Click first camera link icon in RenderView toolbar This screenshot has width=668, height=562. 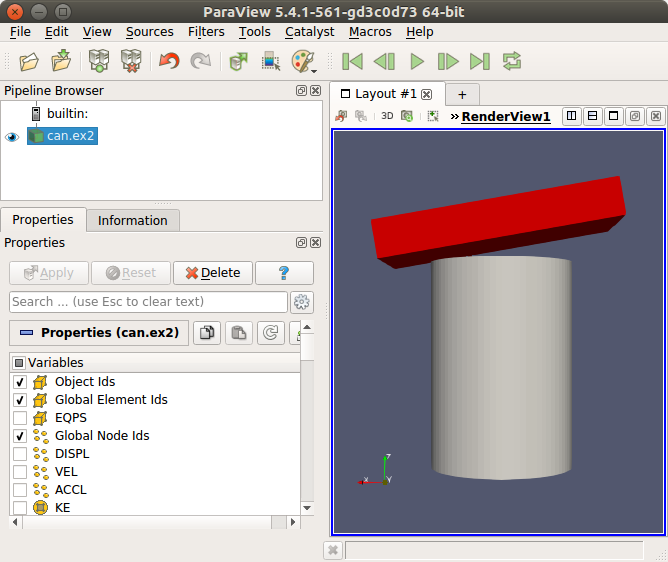pyautogui.click(x=341, y=116)
